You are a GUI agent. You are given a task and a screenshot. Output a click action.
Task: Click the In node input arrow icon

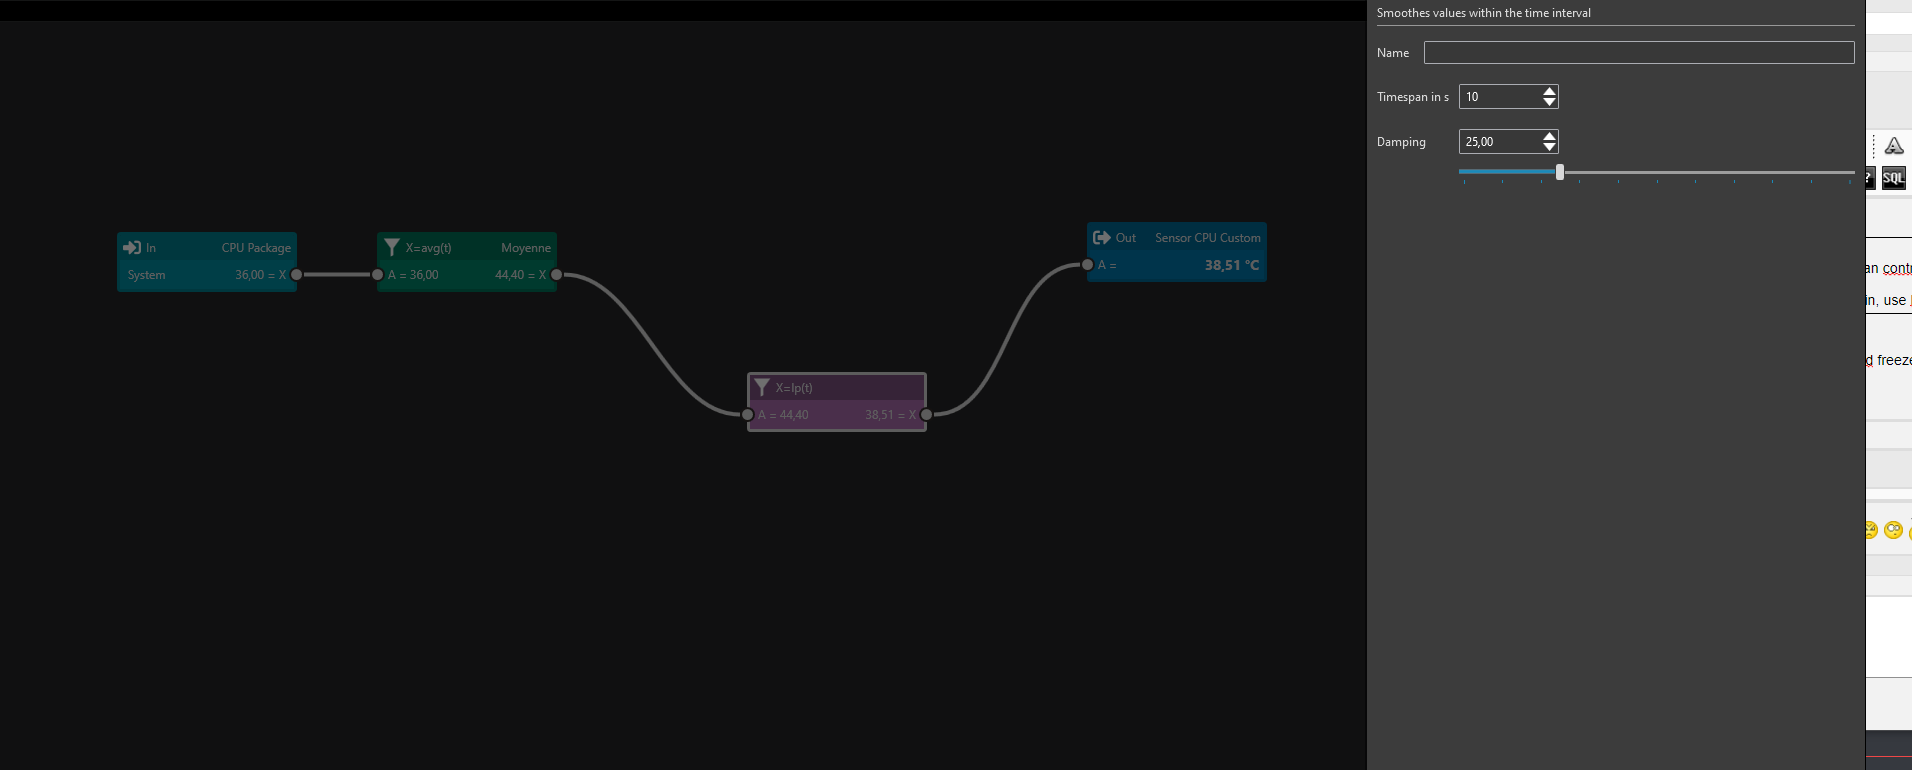(x=132, y=247)
